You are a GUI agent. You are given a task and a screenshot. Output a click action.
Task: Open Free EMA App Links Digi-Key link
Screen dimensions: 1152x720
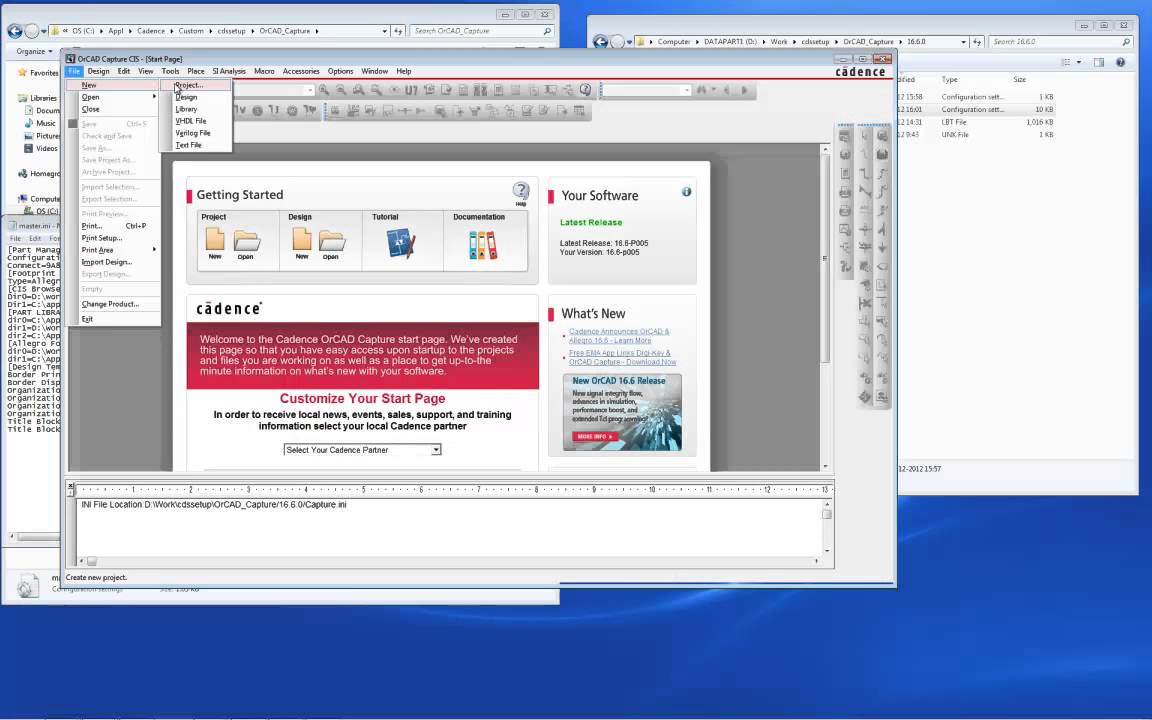click(x=622, y=357)
